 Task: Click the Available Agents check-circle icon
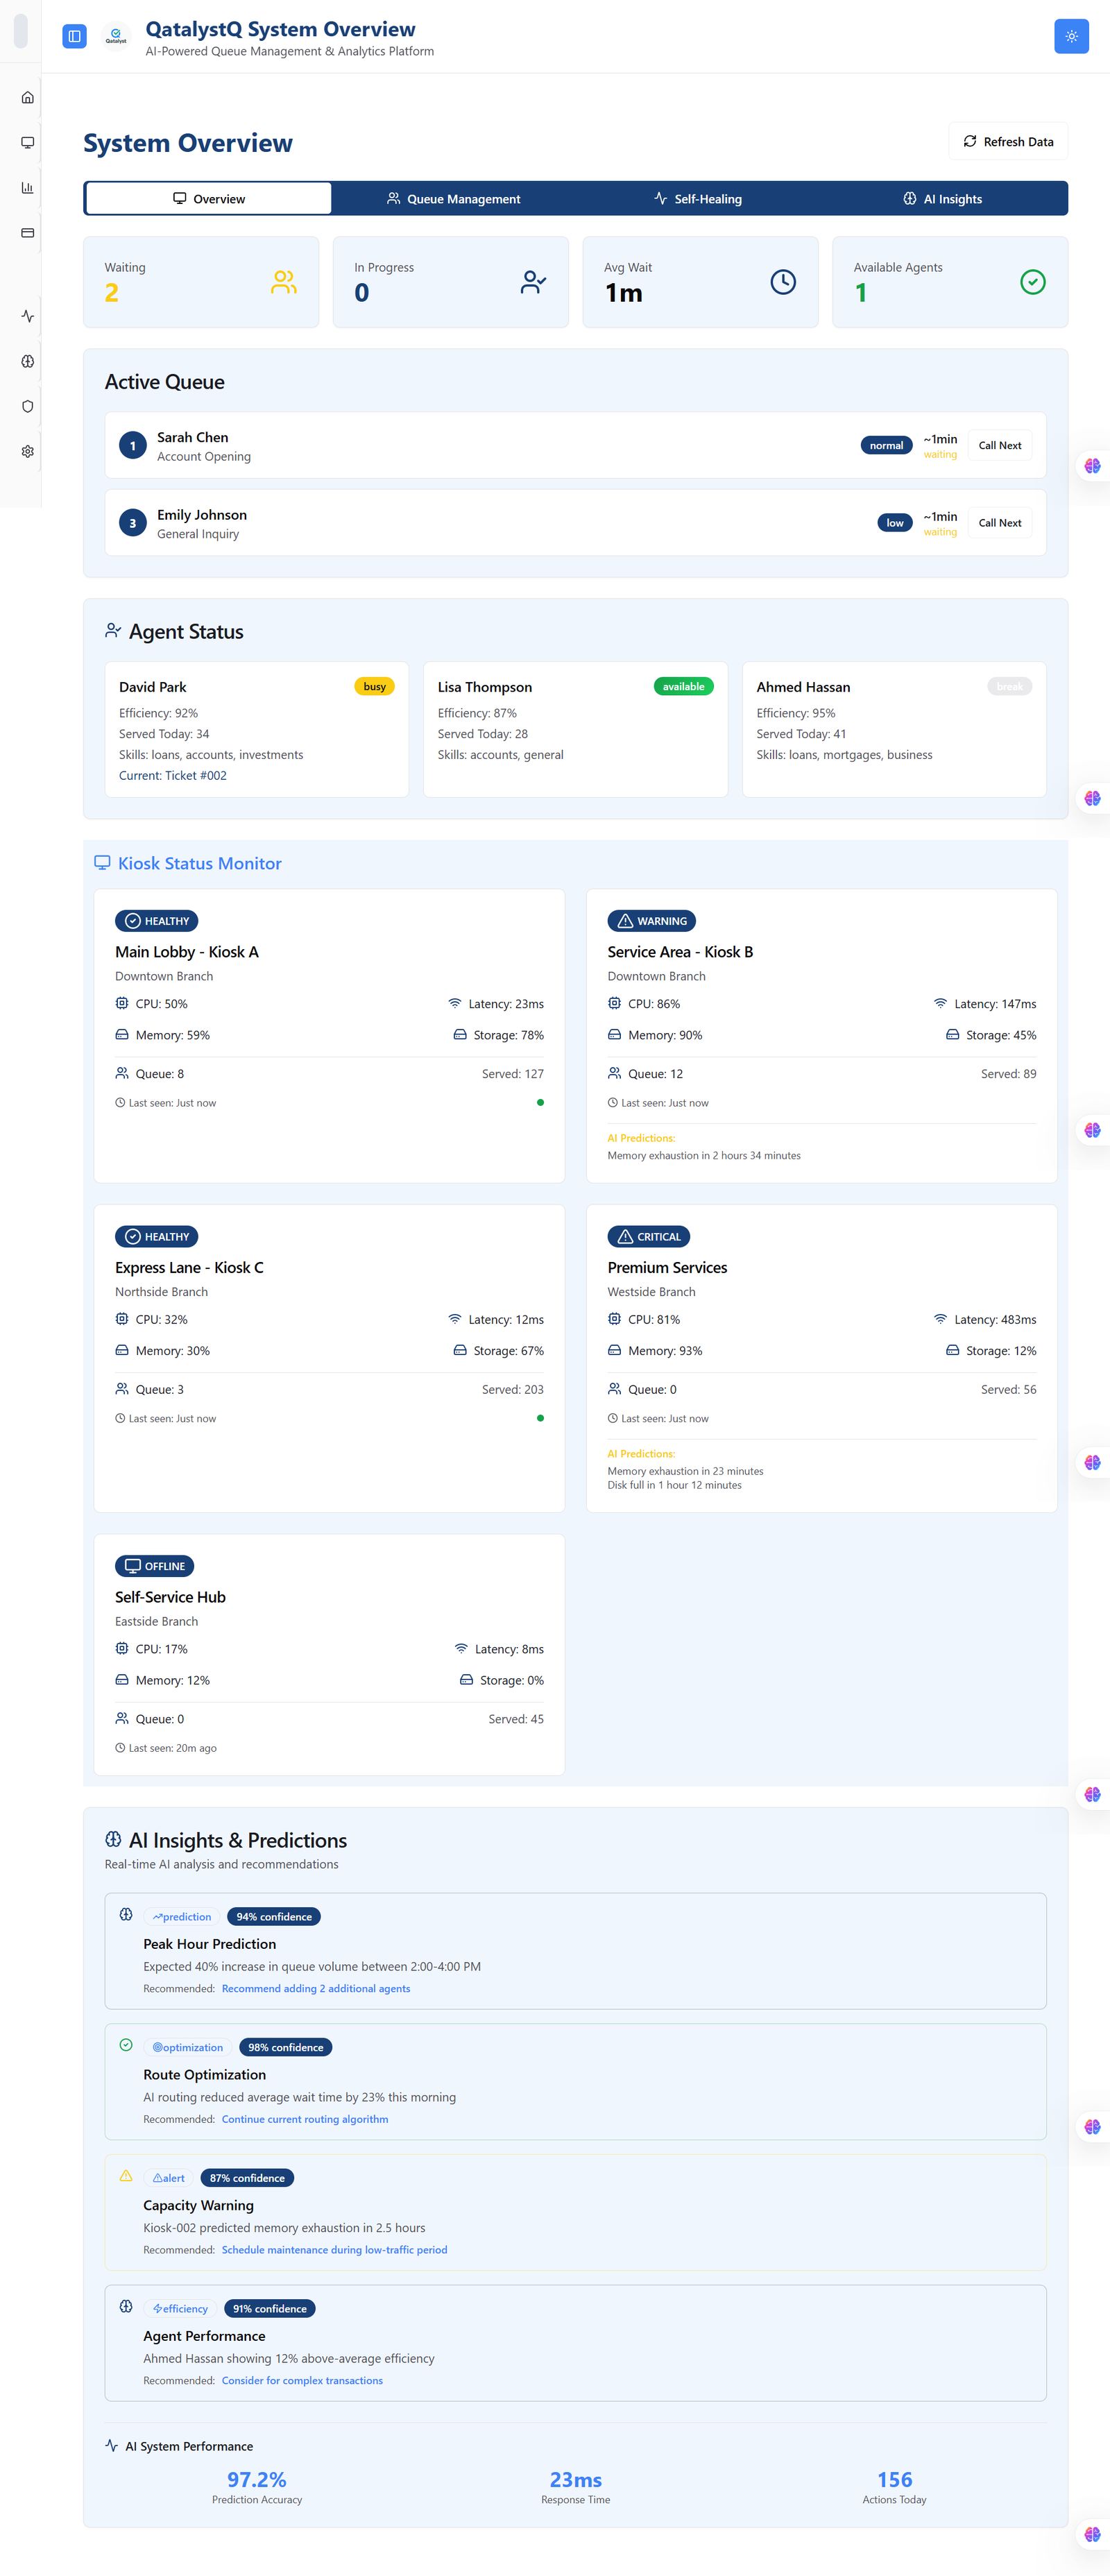(x=1033, y=282)
